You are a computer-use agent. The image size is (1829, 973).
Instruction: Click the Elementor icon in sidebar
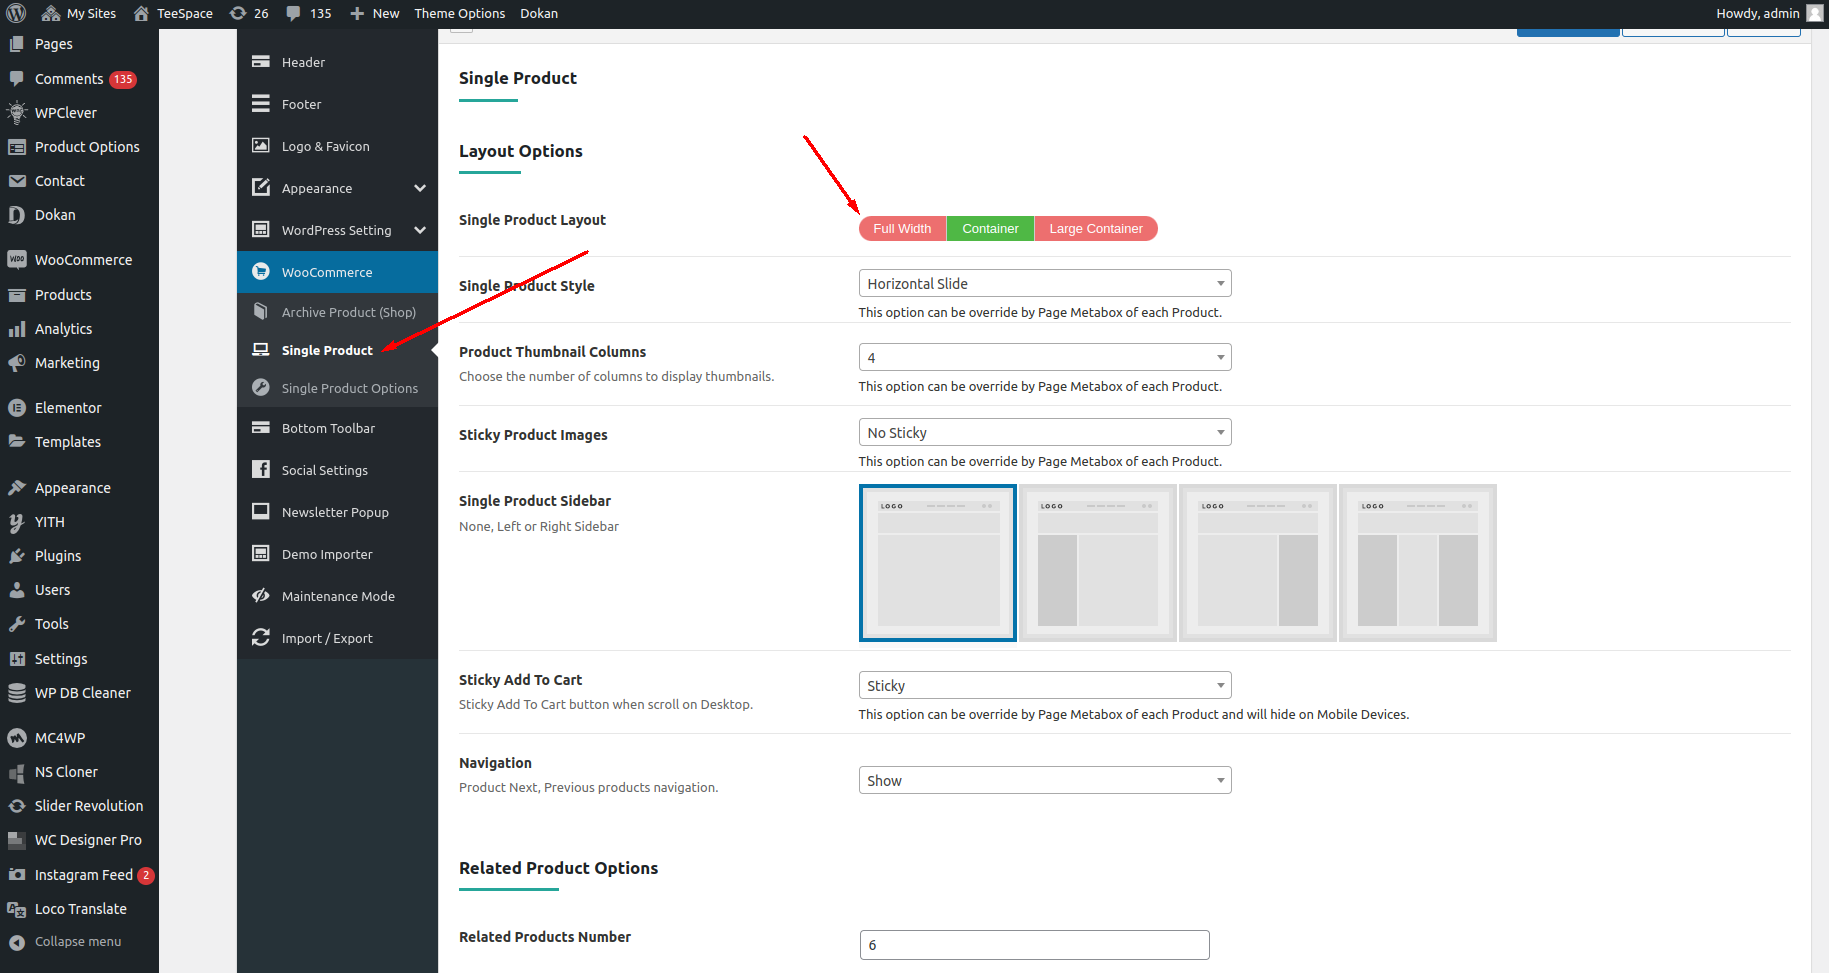(16, 408)
